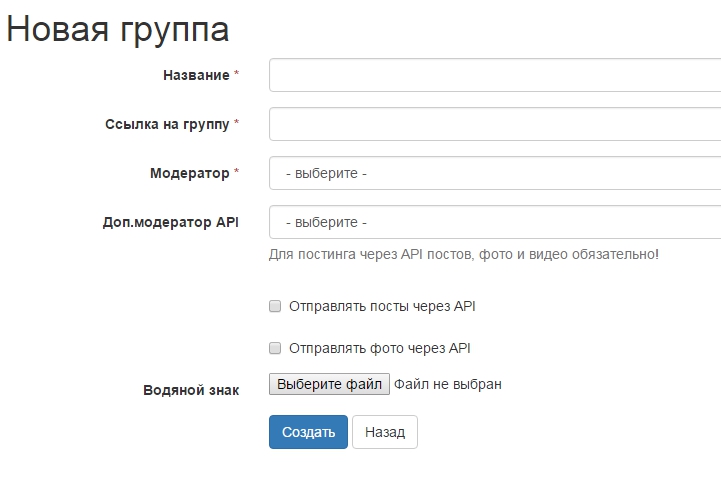Click the Водяной знак label
The width and height of the screenshot is (721, 484).
191,390
